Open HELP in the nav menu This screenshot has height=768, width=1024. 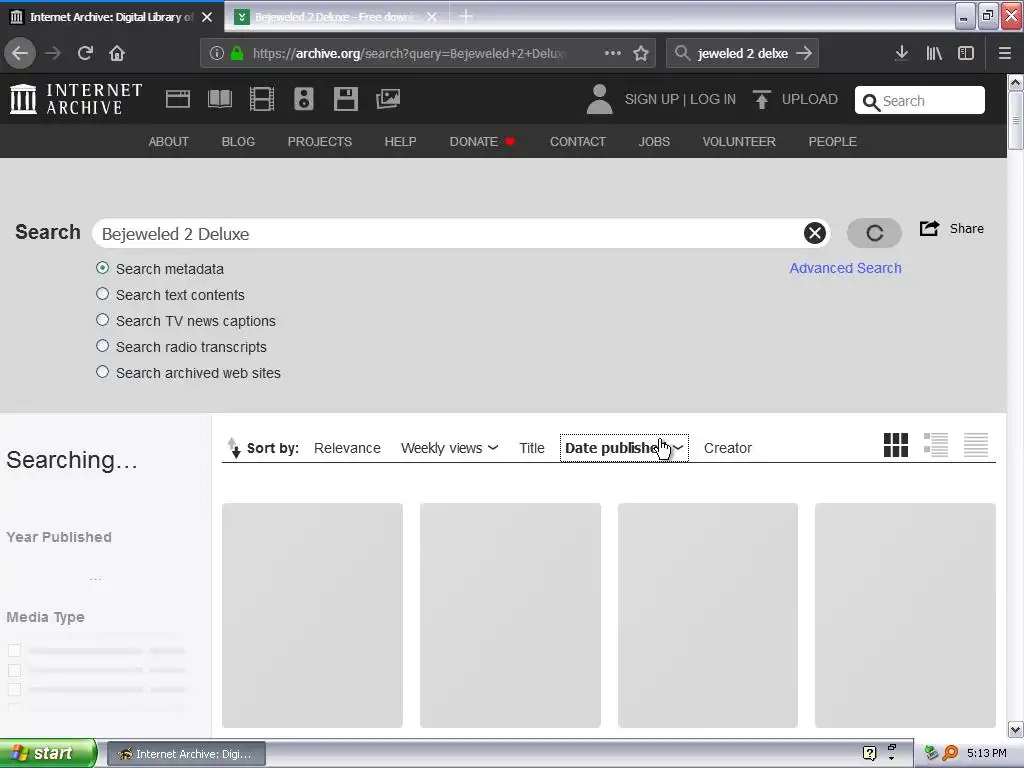pyautogui.click(x=400, y=142)
